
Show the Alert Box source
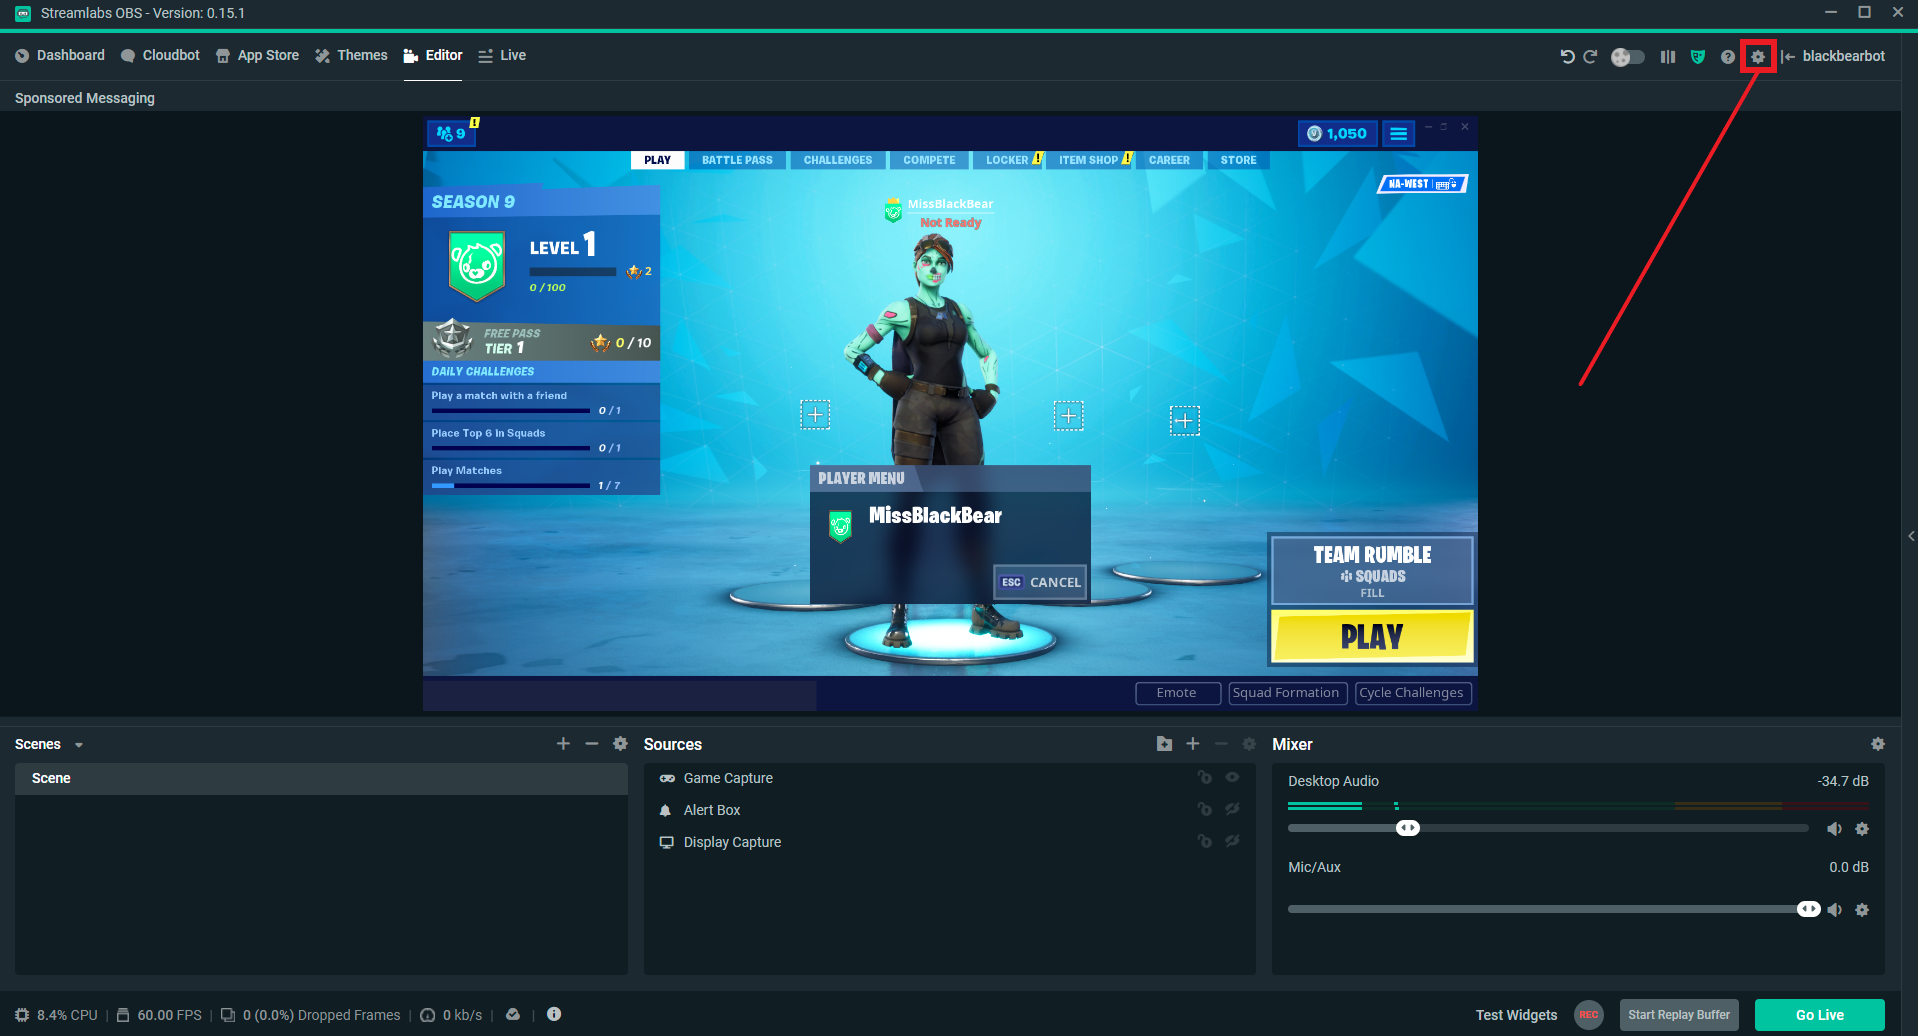1233,809
